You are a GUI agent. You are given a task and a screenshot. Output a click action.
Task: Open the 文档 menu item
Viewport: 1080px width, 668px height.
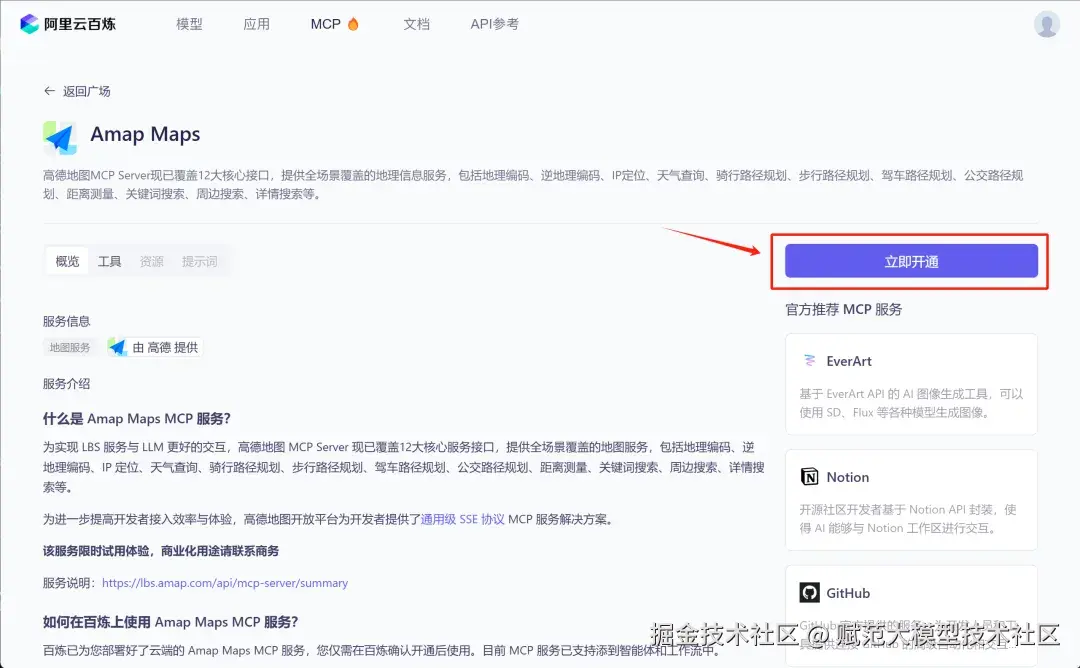[416, 23]
